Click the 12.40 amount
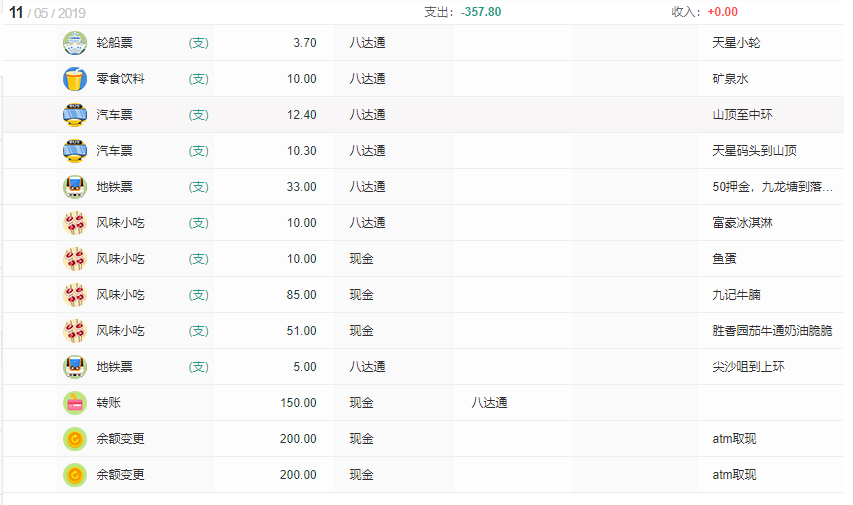The width and height of the screenshot is (853, 505). pos(301,115)
